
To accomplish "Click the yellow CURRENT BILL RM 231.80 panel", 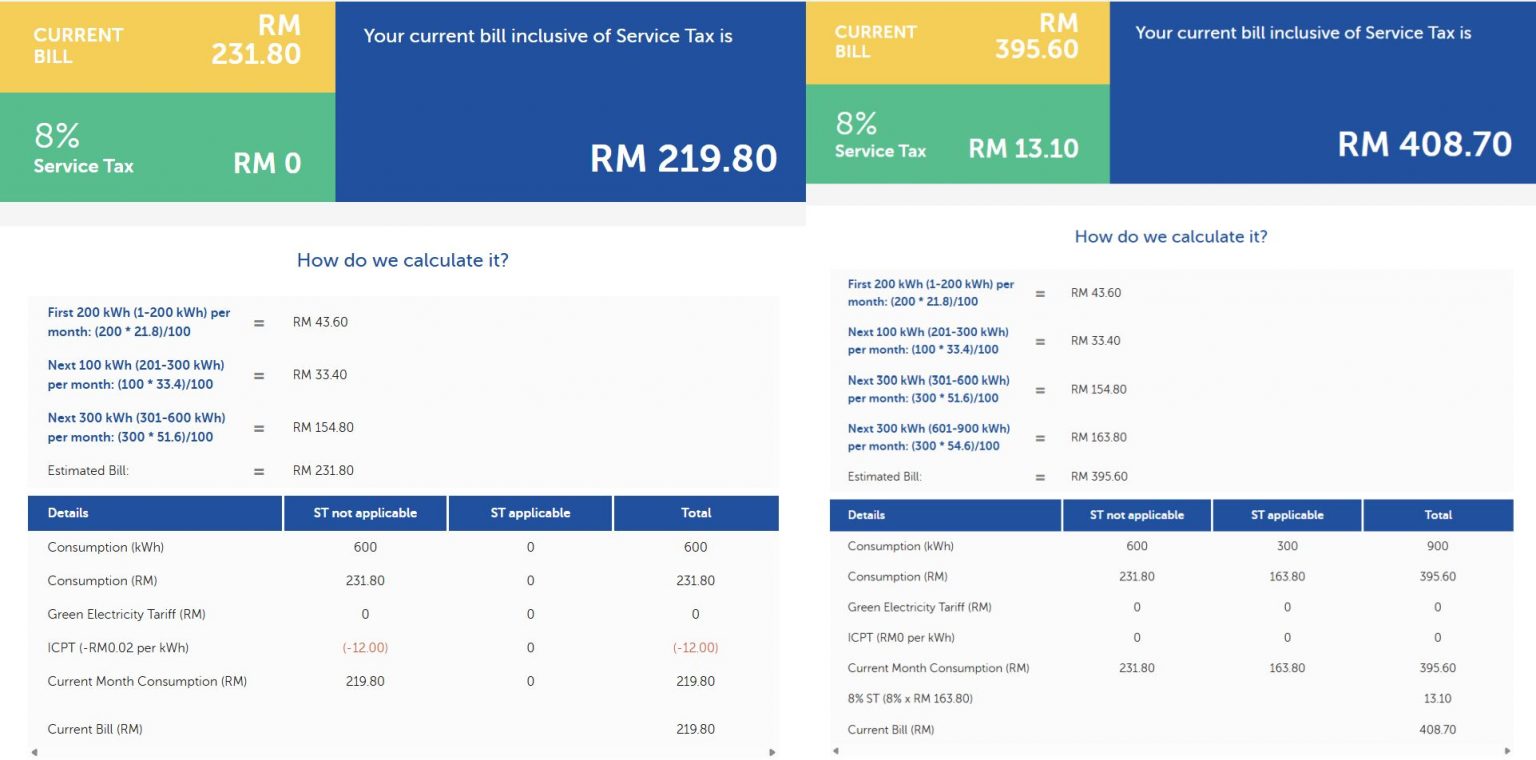I will [168, 45].
